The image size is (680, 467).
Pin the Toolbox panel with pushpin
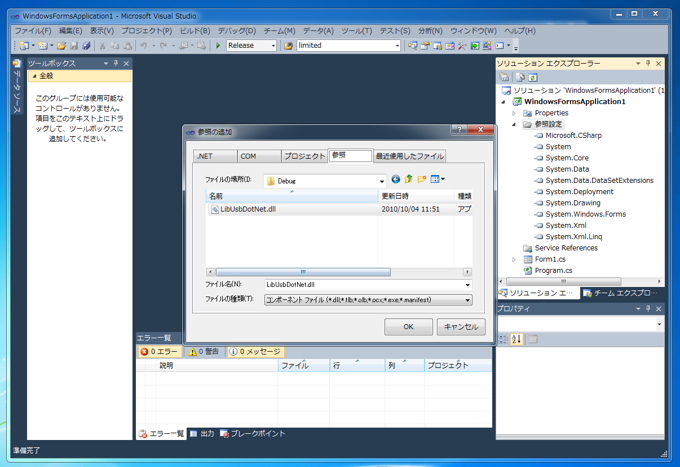pos(116,63)
